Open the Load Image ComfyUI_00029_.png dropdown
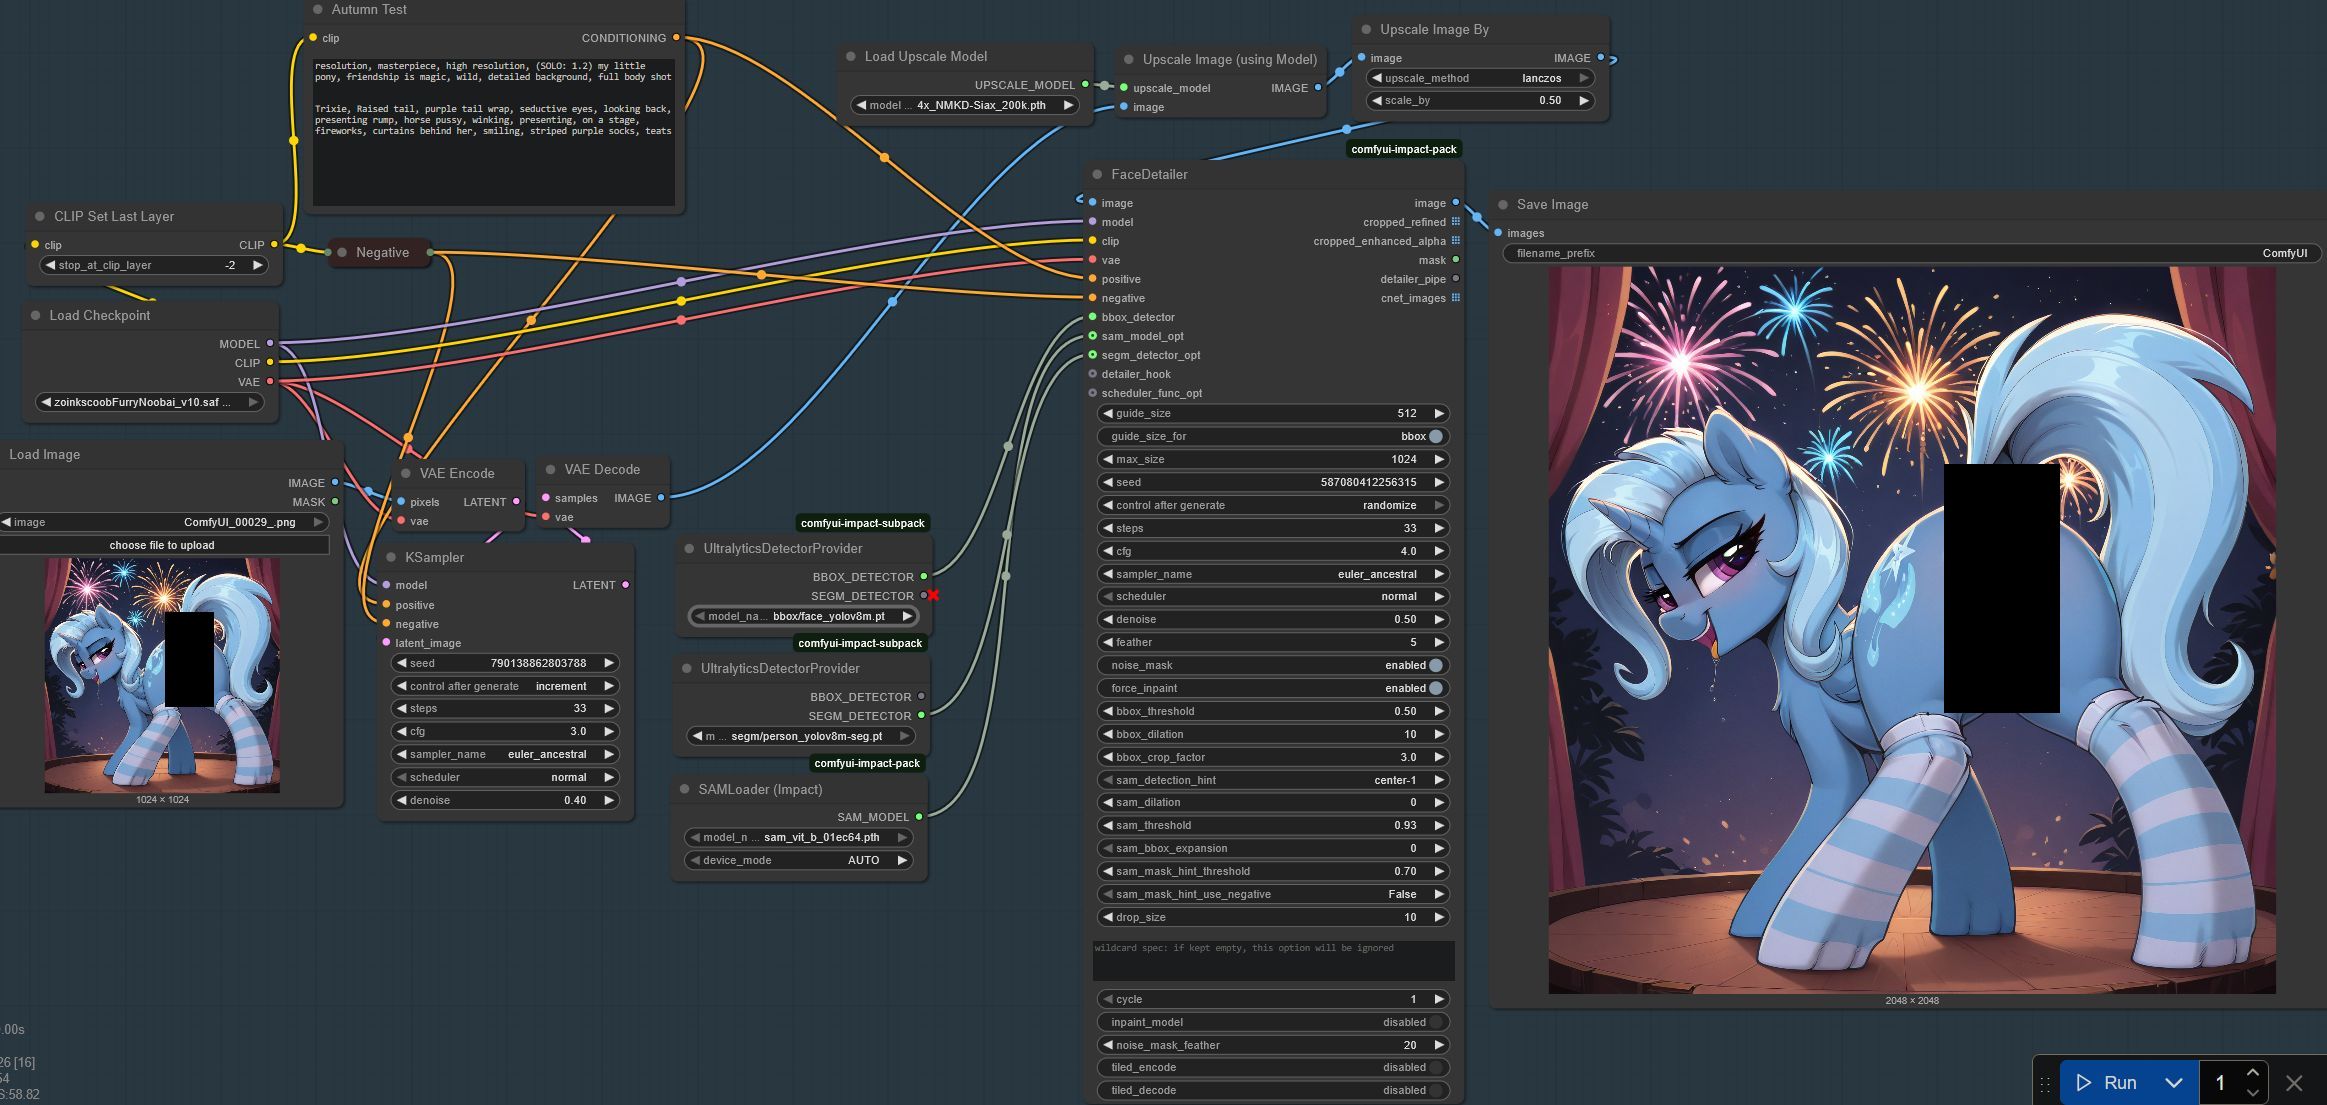 click(x=163, y=523)
